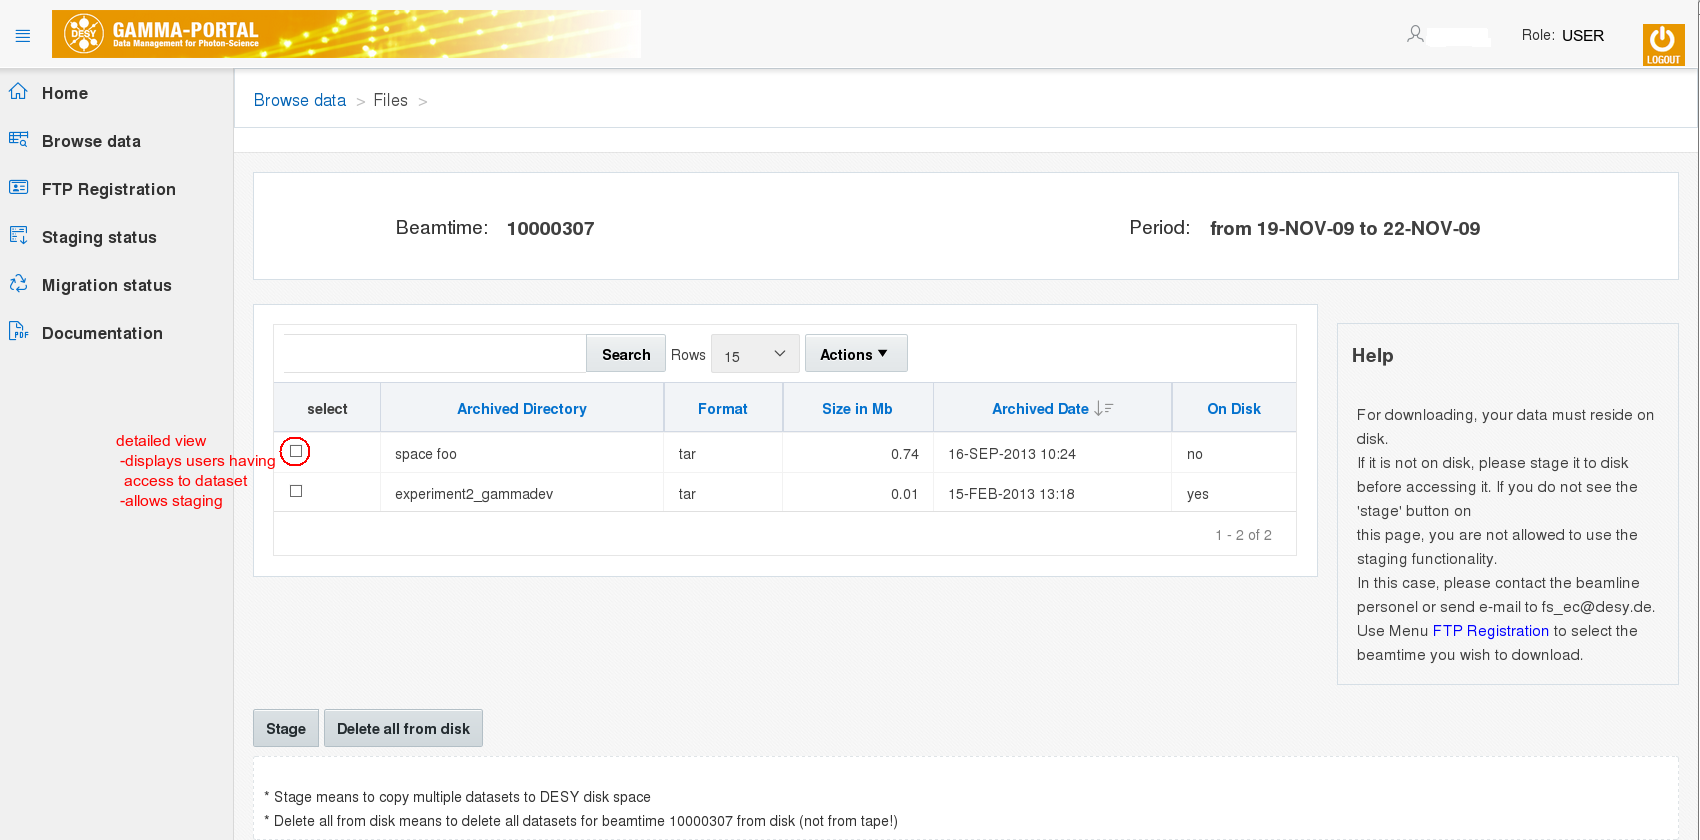Expand the Actions menu
The width and height of the screenshot is (1700, 840).
(855, 354)
